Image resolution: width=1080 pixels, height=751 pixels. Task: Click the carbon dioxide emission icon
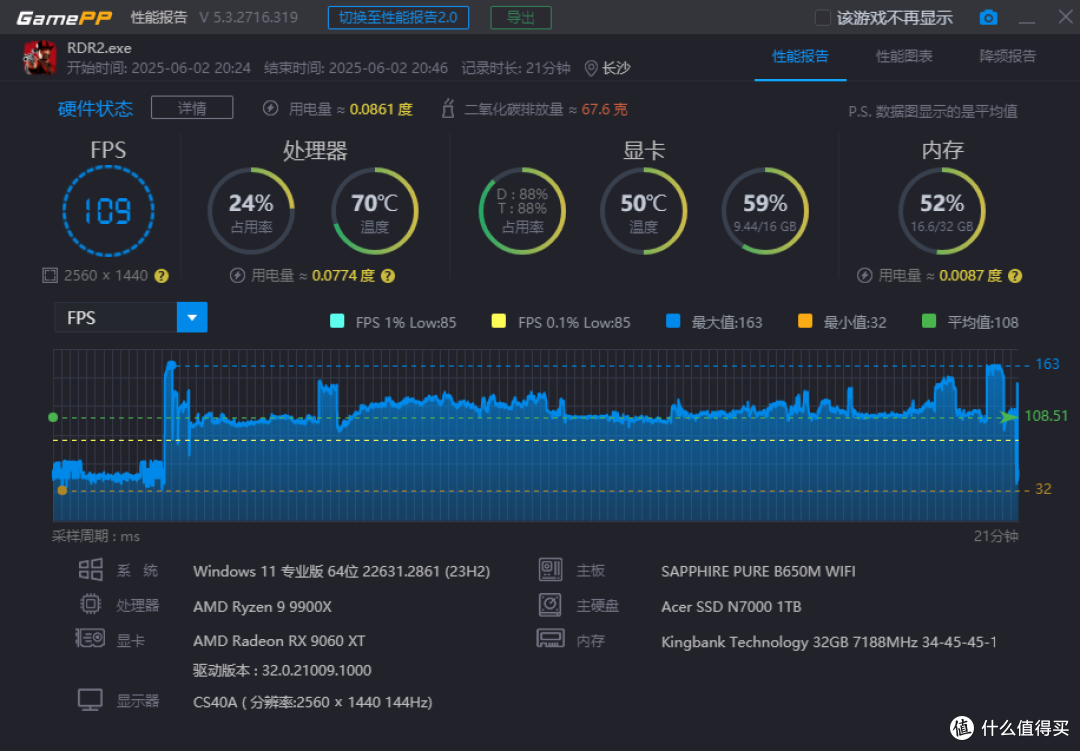click(x=448, y=108)
